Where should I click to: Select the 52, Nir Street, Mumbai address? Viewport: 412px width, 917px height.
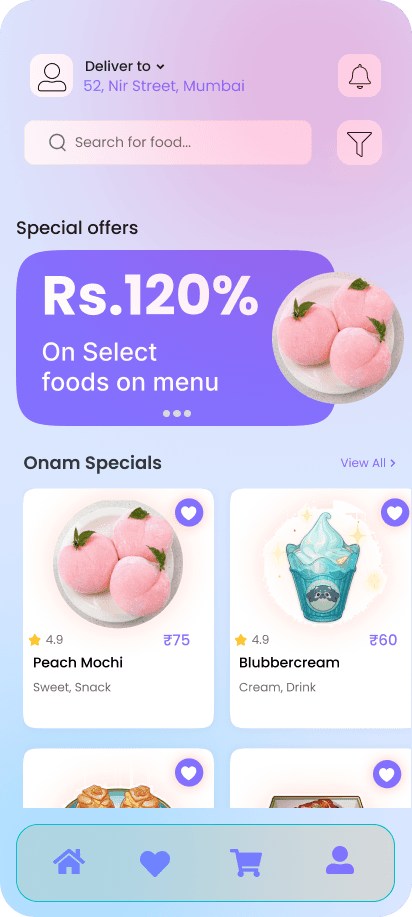[164, 86]
